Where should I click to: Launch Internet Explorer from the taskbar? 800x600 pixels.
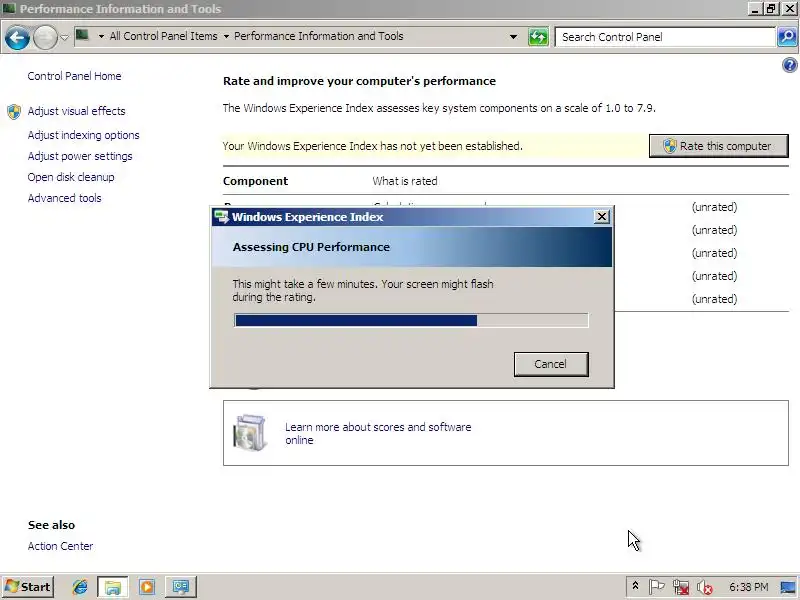80,587
